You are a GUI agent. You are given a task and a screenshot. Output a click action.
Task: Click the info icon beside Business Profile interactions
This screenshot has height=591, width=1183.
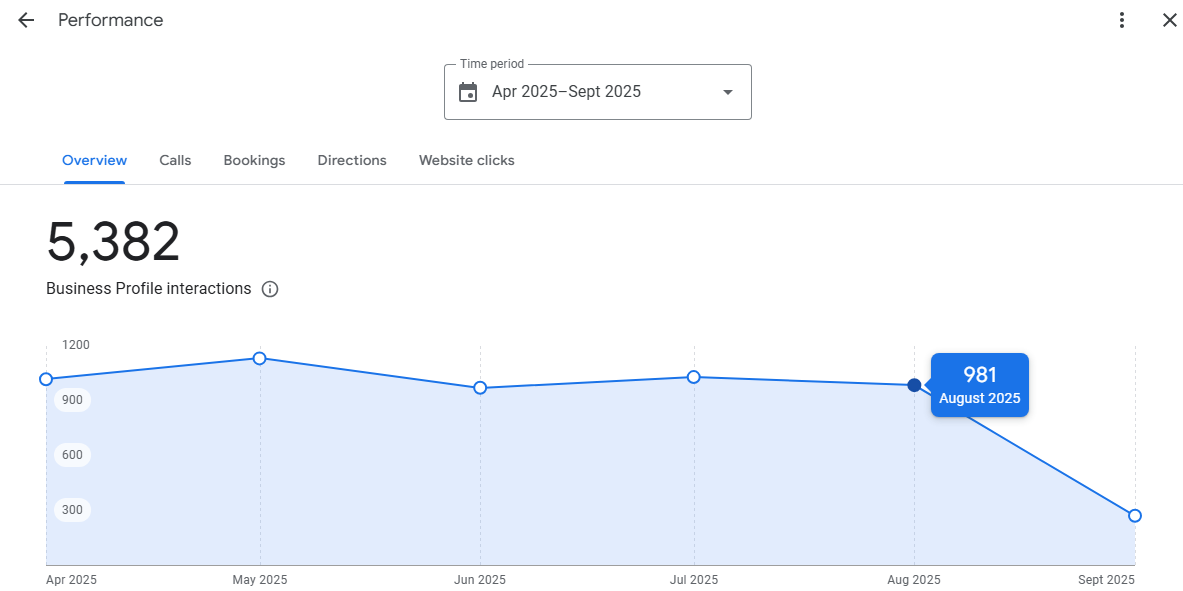270,289
